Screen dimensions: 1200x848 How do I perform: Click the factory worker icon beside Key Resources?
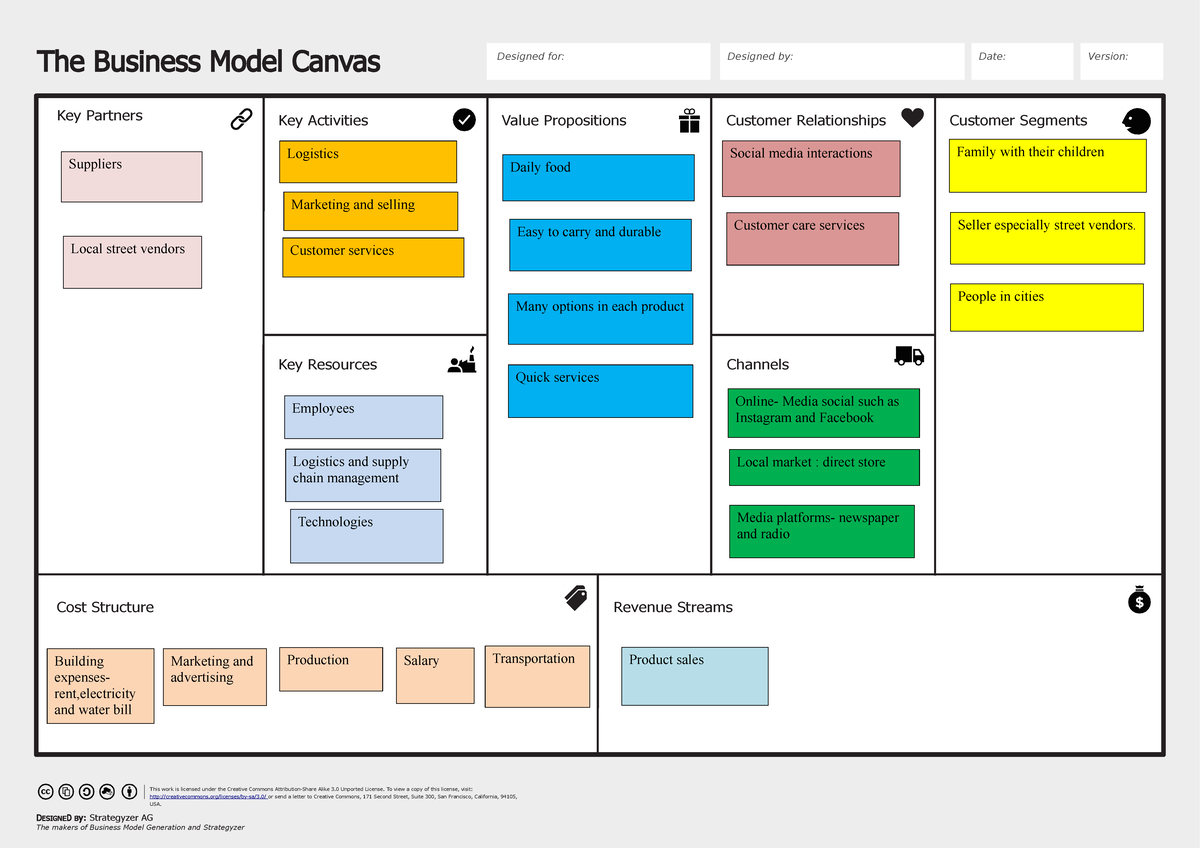pyautogui.click(x=462, y=361)
